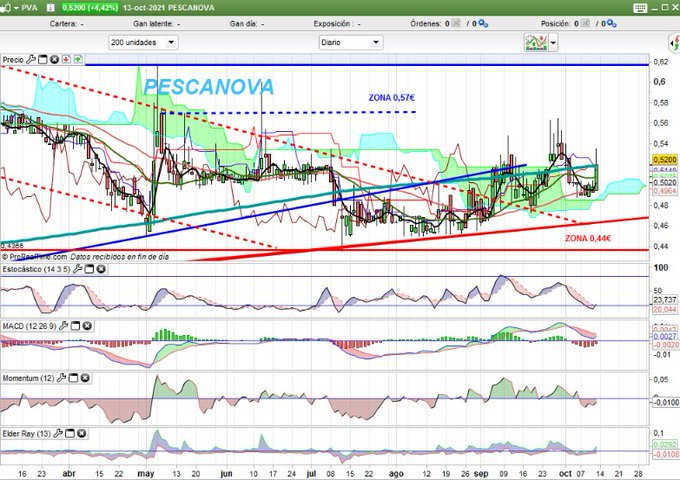
Task: Click the sep label on time axis
Action: coord(481,473)
